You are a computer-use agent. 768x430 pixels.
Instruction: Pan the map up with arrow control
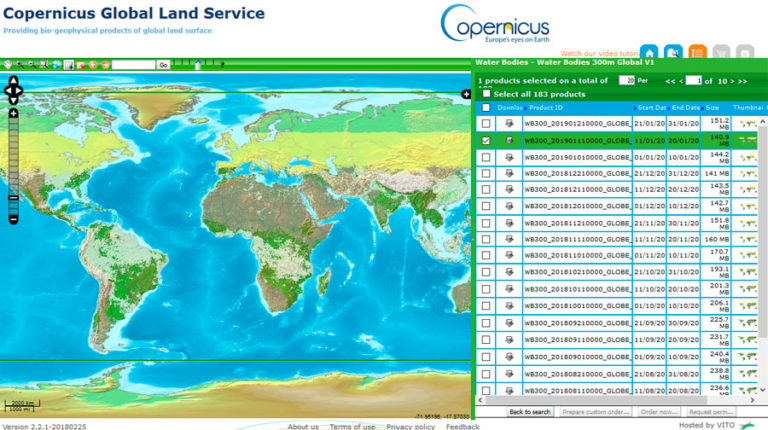(13, 80)
